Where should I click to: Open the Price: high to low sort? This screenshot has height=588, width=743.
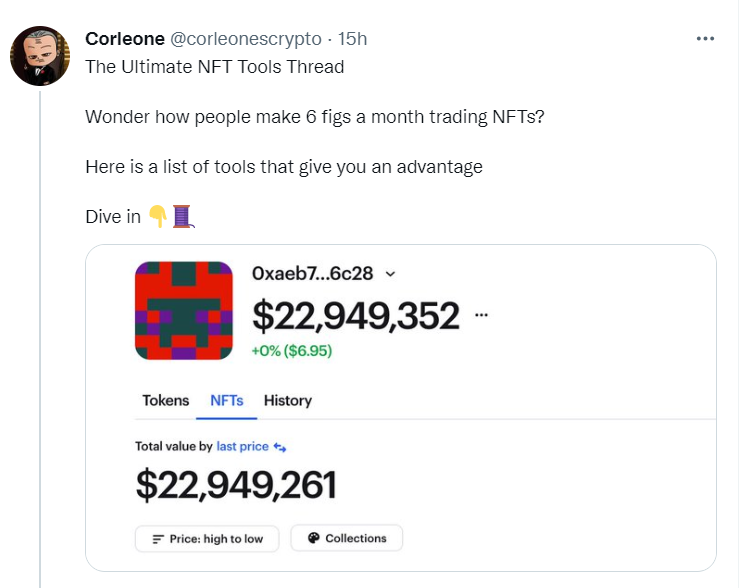(208, 538)
